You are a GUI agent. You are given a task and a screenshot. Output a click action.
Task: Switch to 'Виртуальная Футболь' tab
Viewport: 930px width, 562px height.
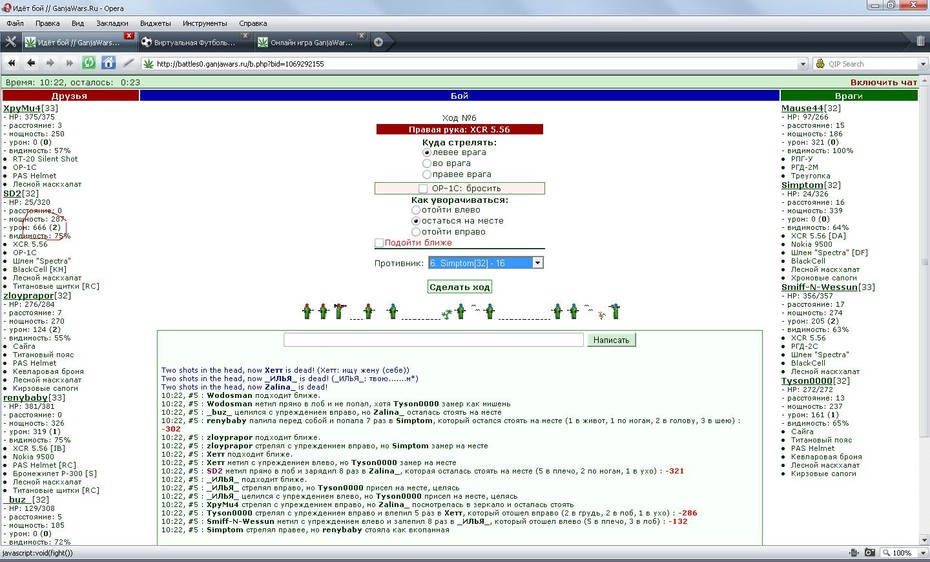click(x=195, y=42)
